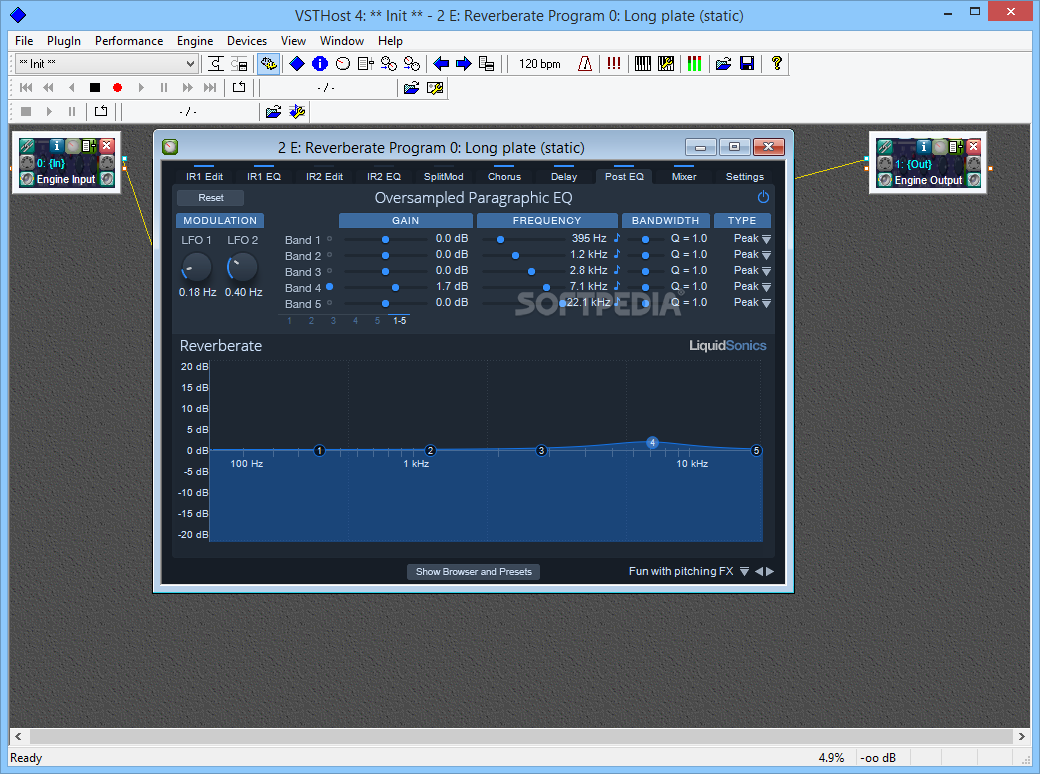1040x774 pixels.
Task: Click the horizontal scrollbar right arrow
Action: [x=1021, y=736]
